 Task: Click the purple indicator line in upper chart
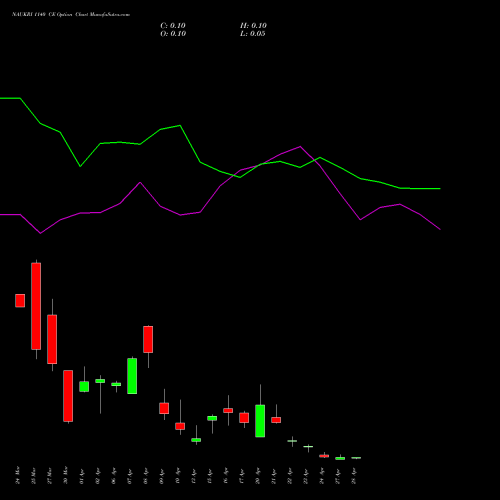tap(220, 186)
